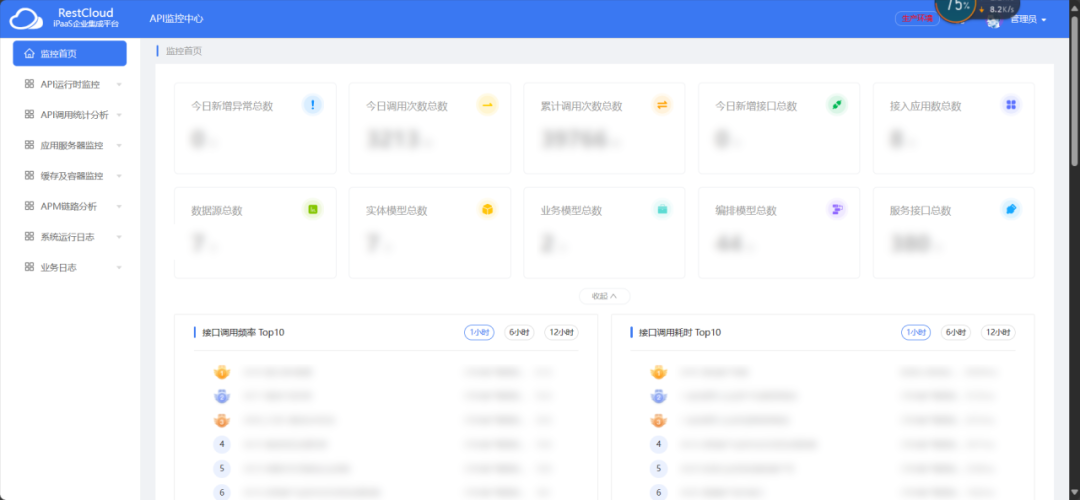Select 12小时 range for 接口调用耗时 Top10
This screenshot has height=500, width=1080.
tap(998, 333)
